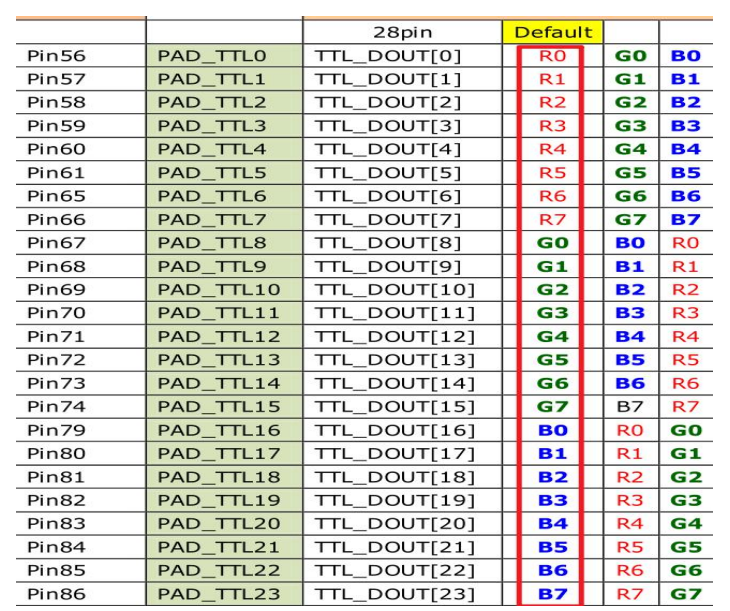Select the Pin65 cell
The image size is (730, 611).
coord(81,196)
